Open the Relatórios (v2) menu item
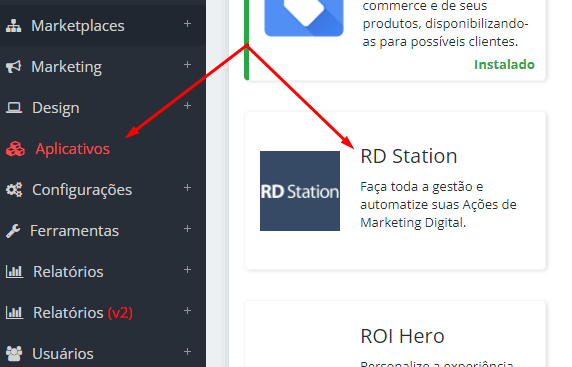 pos(83,313)
